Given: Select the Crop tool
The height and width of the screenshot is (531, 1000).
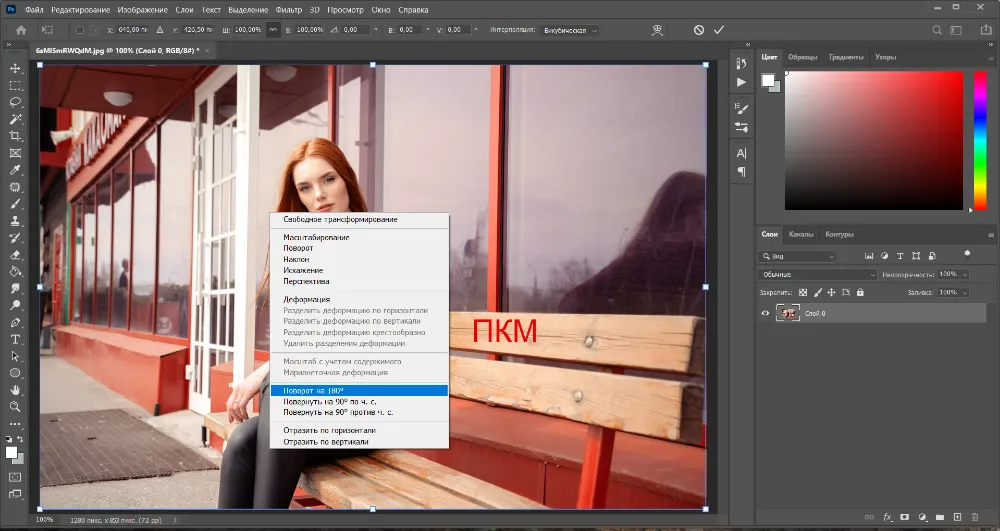Looking at the screenshot, I should pyautogui.click(x=15, y=136).
